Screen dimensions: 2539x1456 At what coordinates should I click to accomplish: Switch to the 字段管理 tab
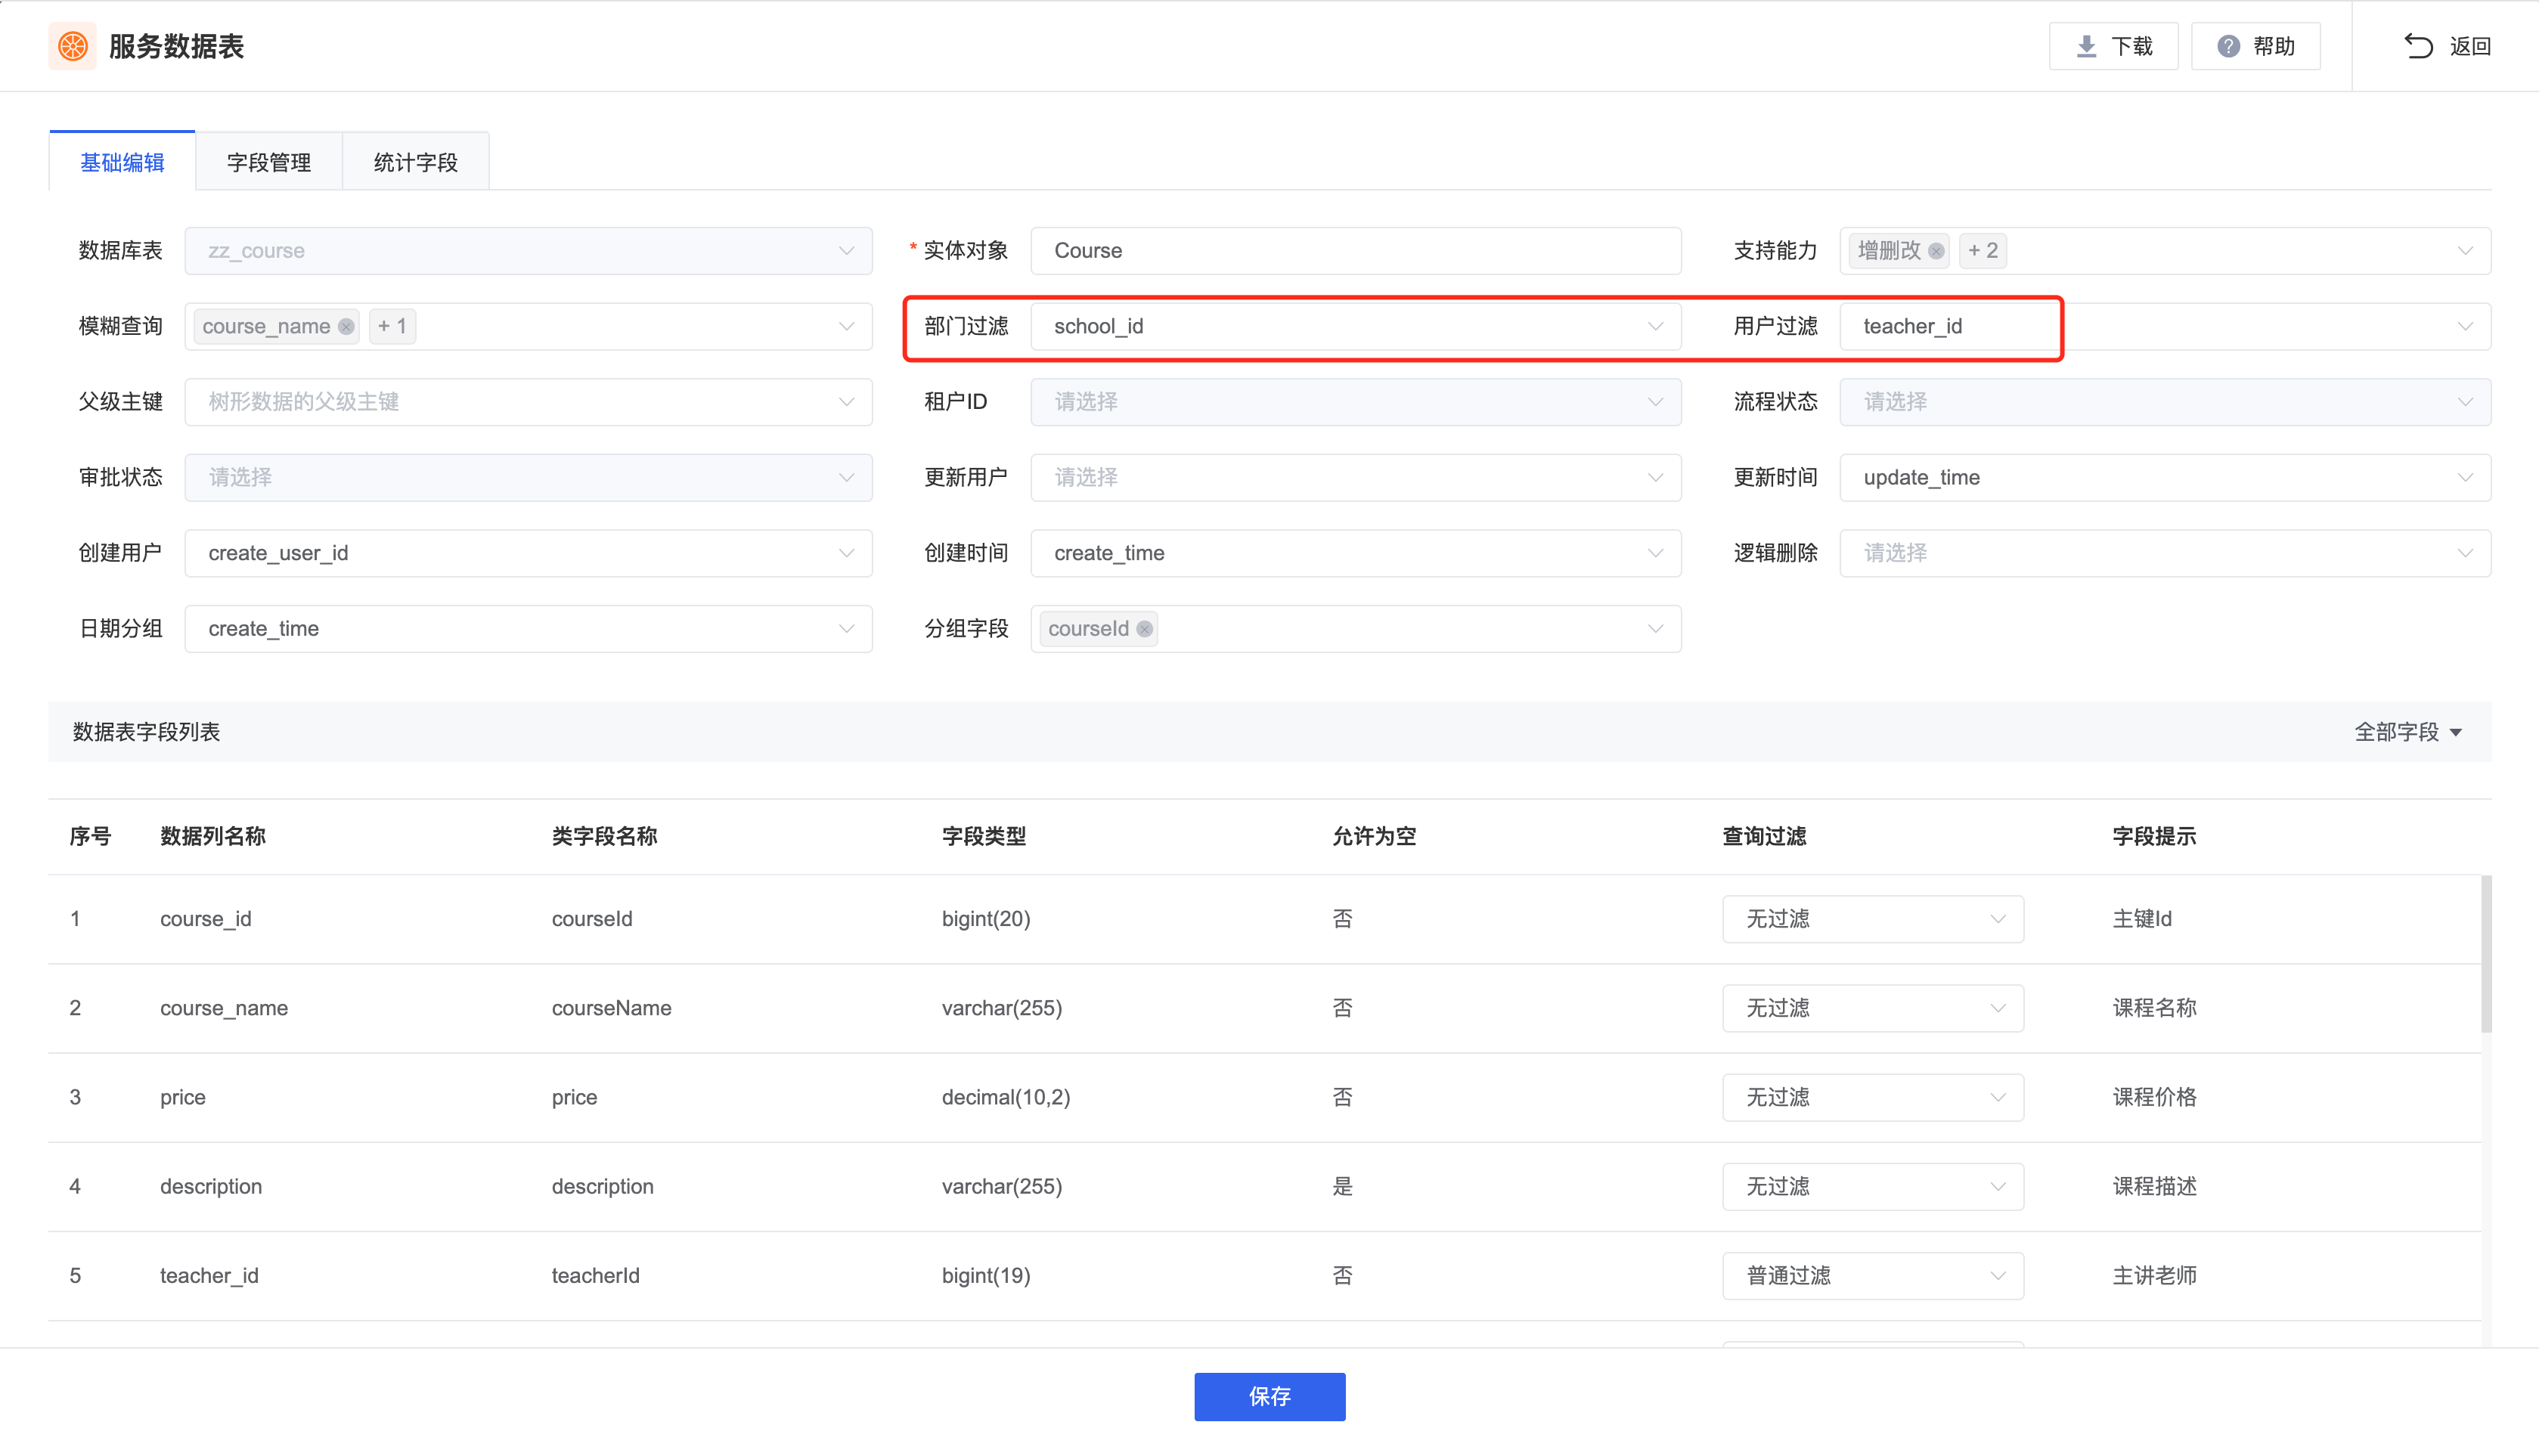pos(269,162)
